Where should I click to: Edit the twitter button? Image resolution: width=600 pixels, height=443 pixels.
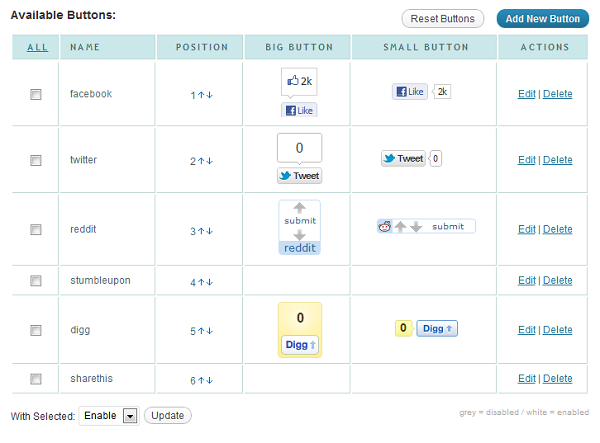tap(527, 160)
